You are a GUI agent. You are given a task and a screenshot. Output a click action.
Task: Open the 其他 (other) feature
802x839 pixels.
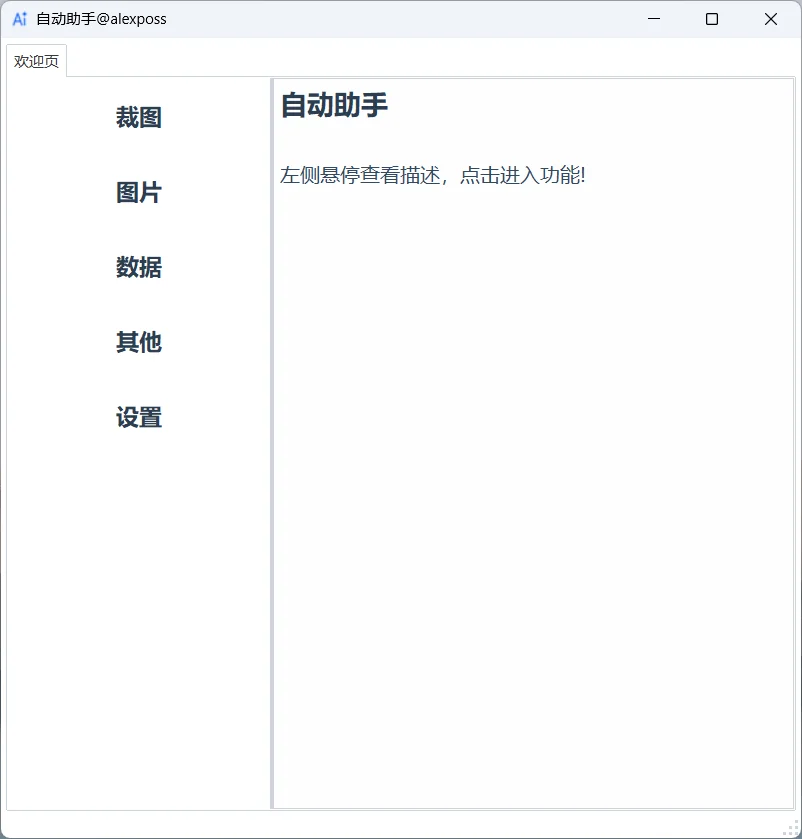point(137,342)
